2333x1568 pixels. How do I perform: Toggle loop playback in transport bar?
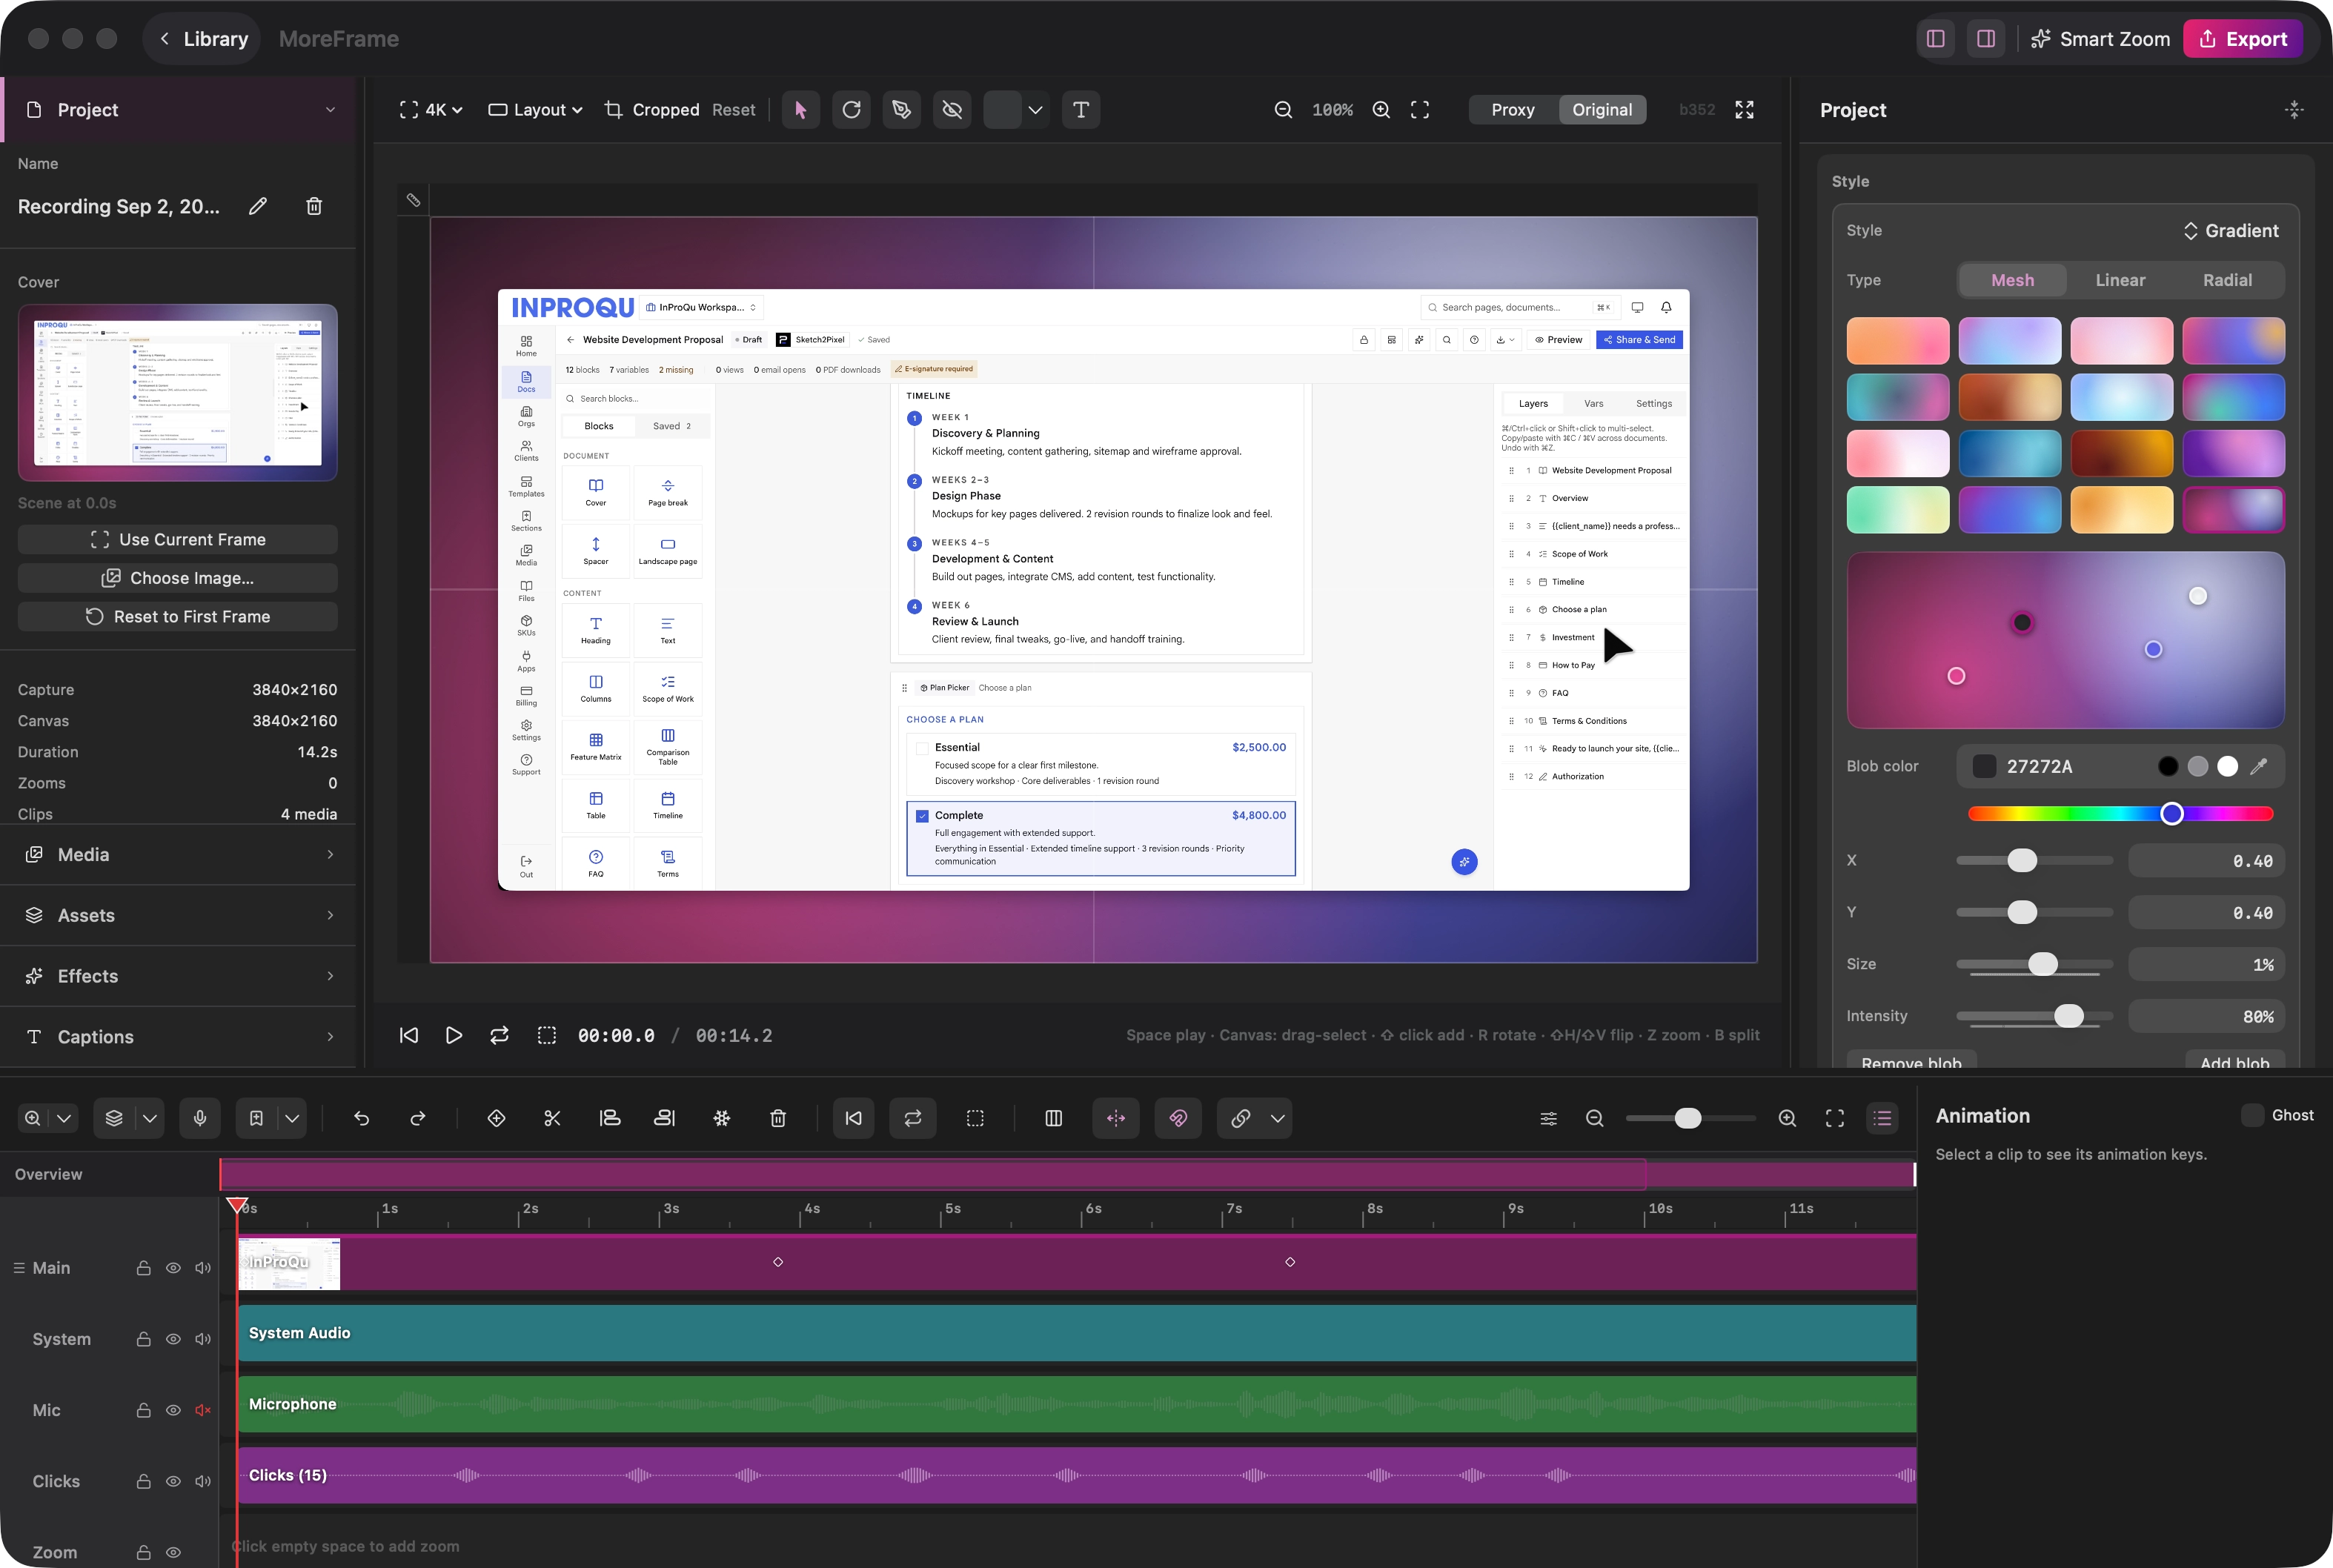[x=499, y=1035]
